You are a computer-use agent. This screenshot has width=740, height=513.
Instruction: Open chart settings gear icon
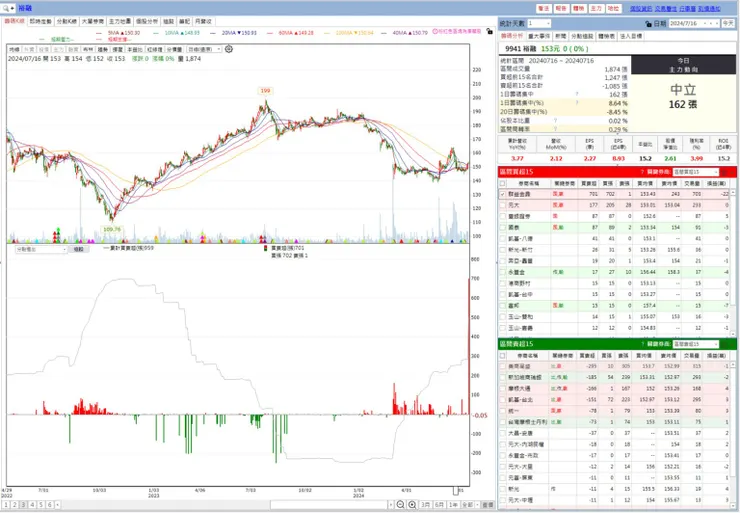tap(229, 49)
